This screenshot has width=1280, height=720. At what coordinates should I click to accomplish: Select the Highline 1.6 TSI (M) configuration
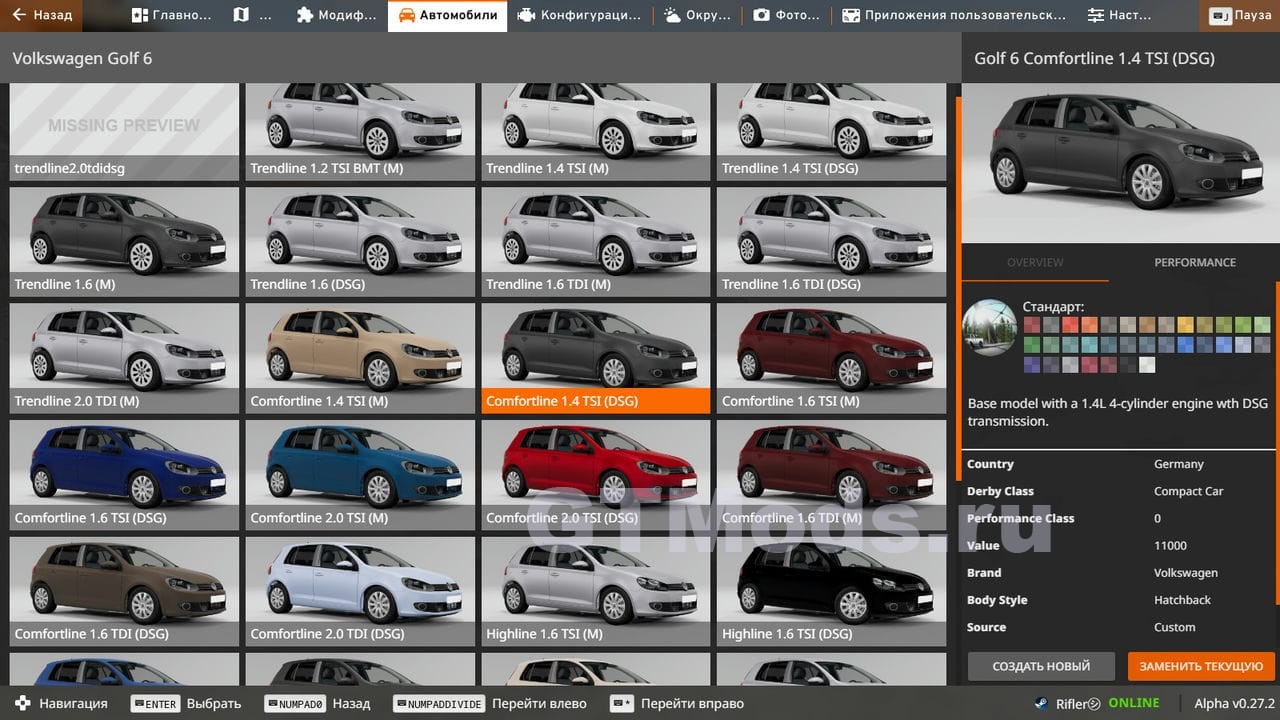[x=596, y=591]
